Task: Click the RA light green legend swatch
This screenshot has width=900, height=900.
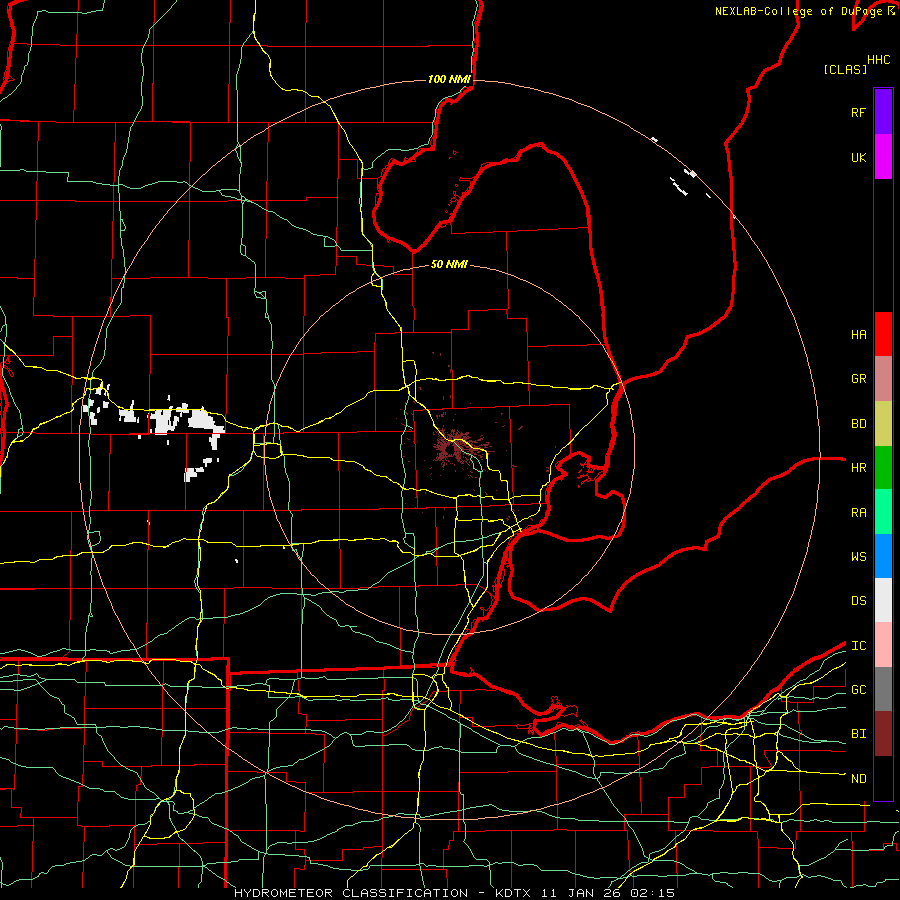Action: point(883,512)
